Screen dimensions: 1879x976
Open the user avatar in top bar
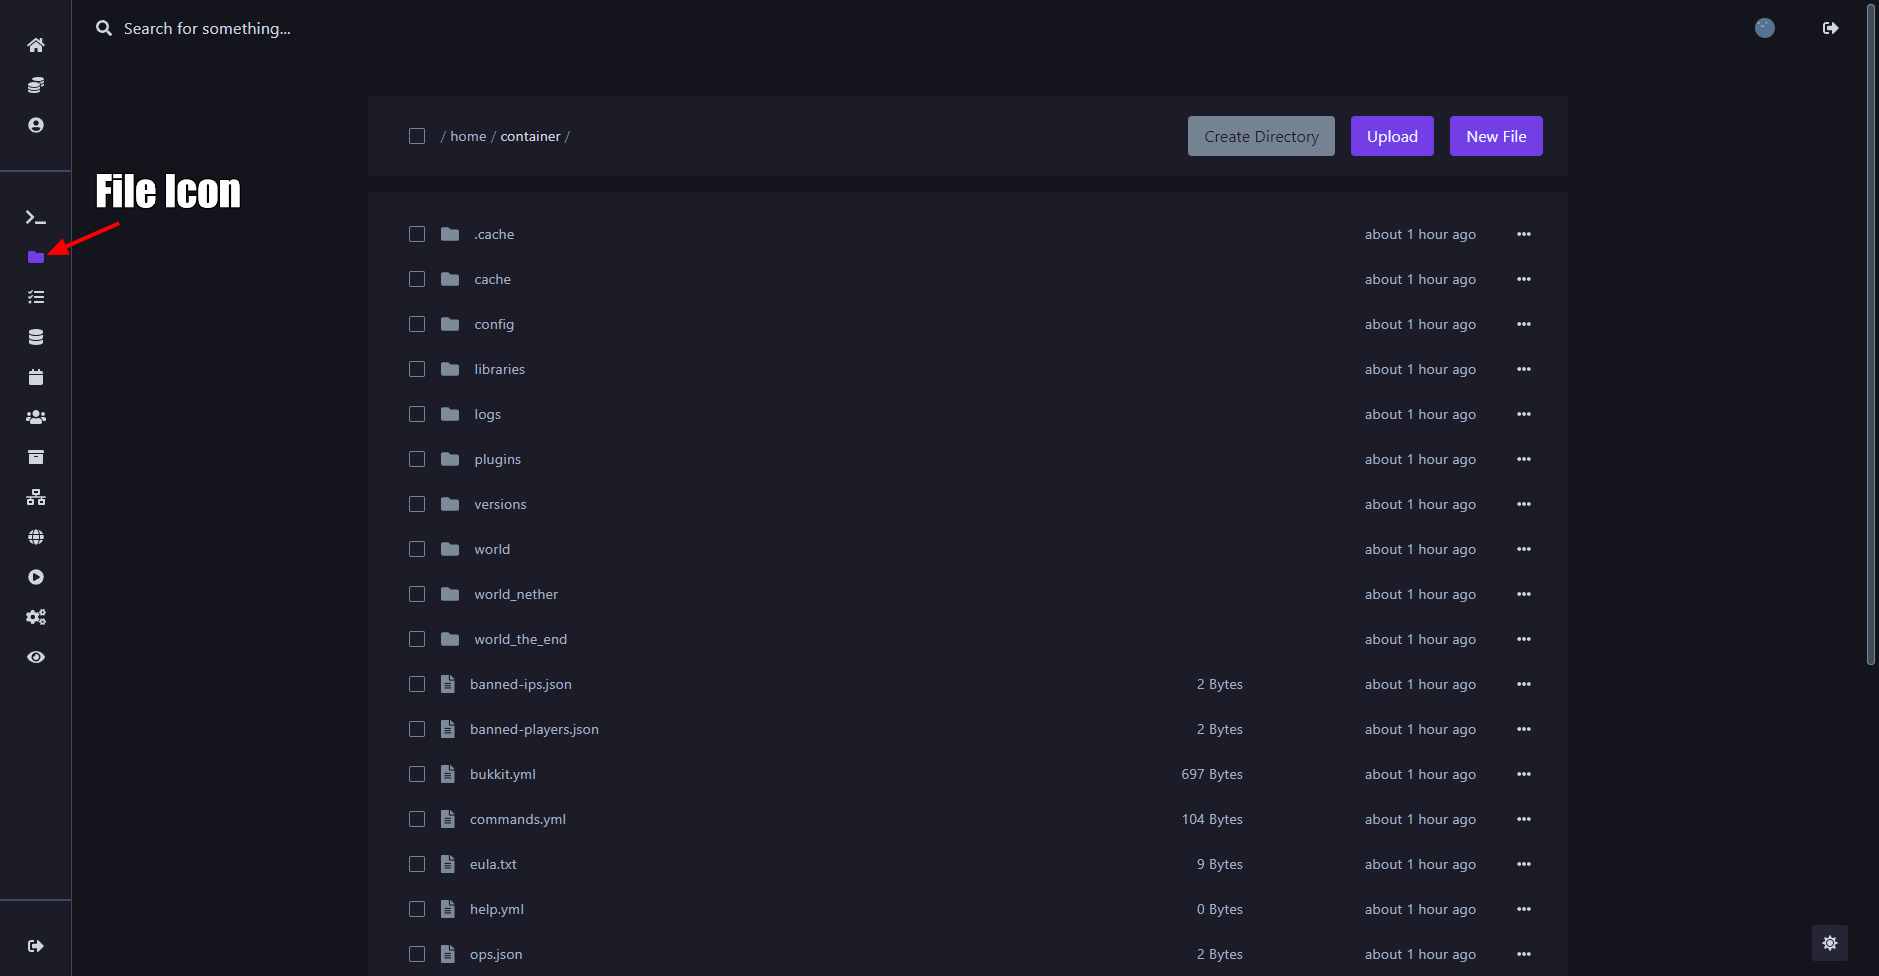click(x=1765, y=28)
